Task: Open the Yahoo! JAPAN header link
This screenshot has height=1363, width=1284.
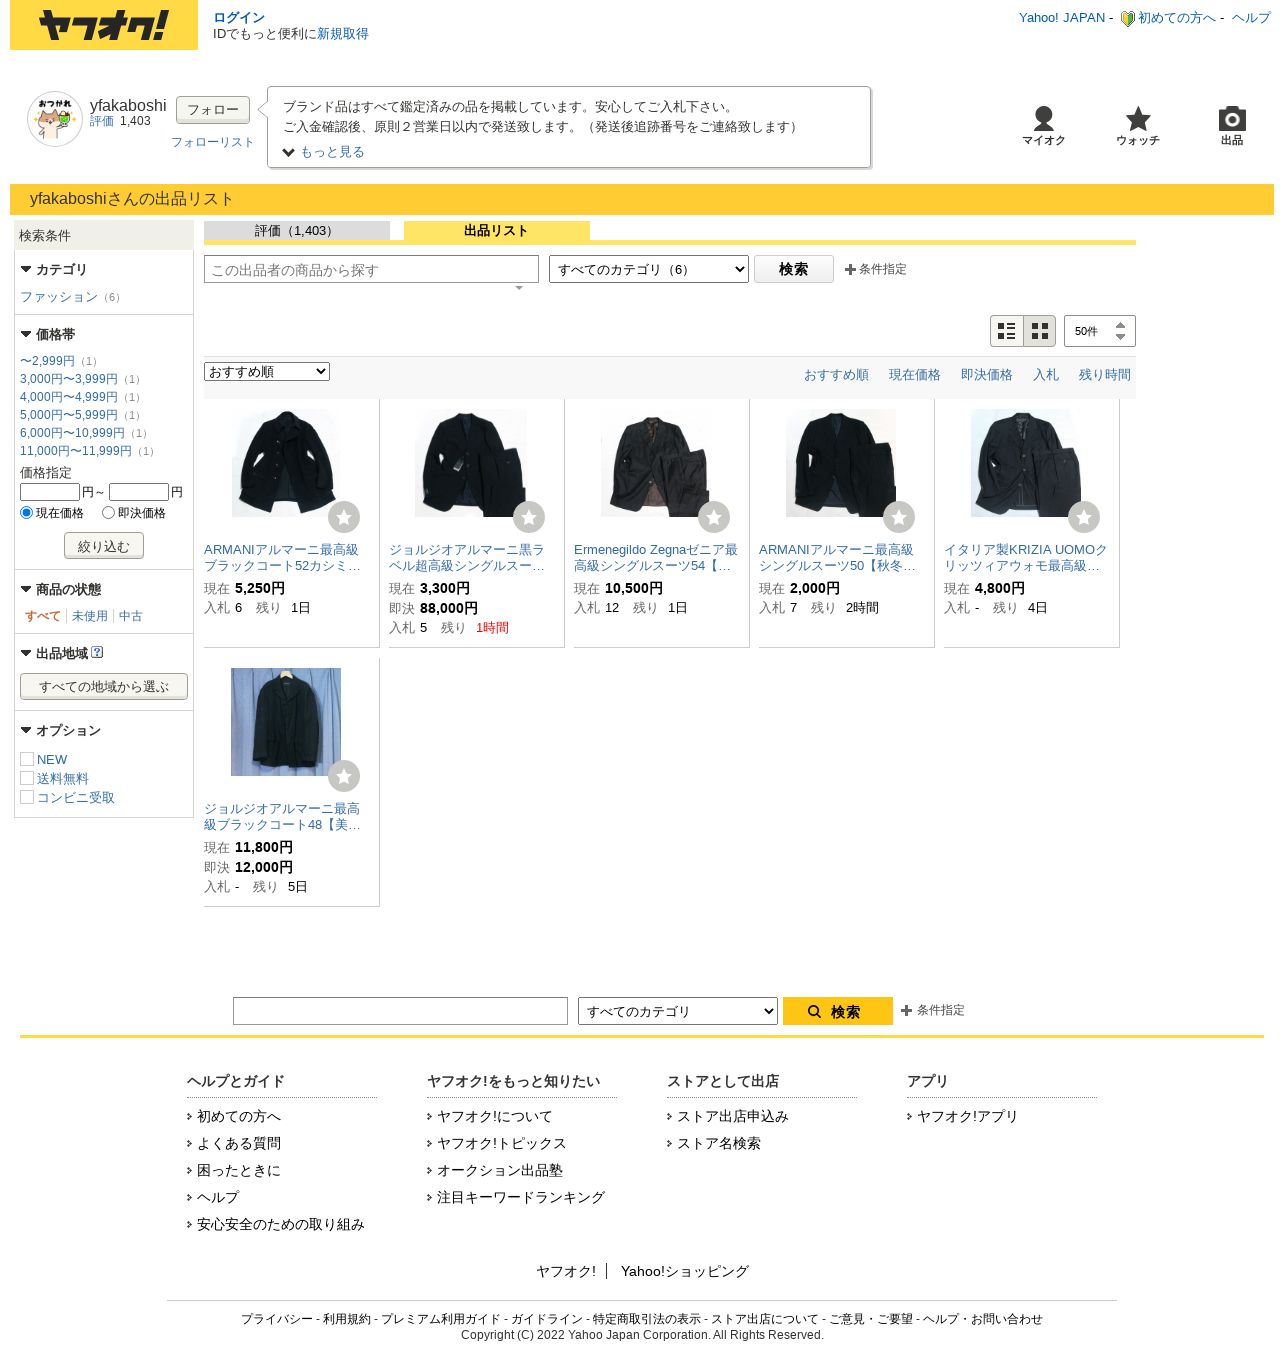Action: (x=1062, y=18)
